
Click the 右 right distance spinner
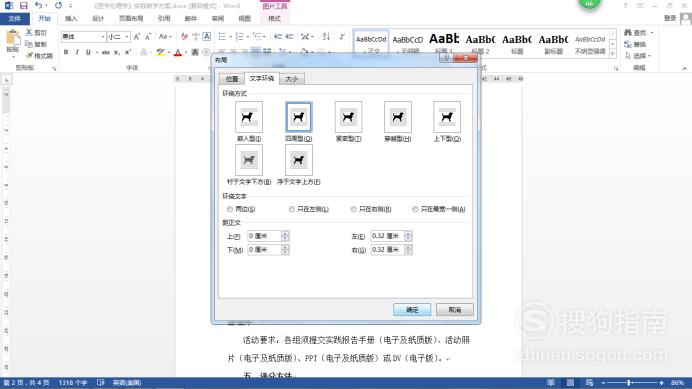408,250
